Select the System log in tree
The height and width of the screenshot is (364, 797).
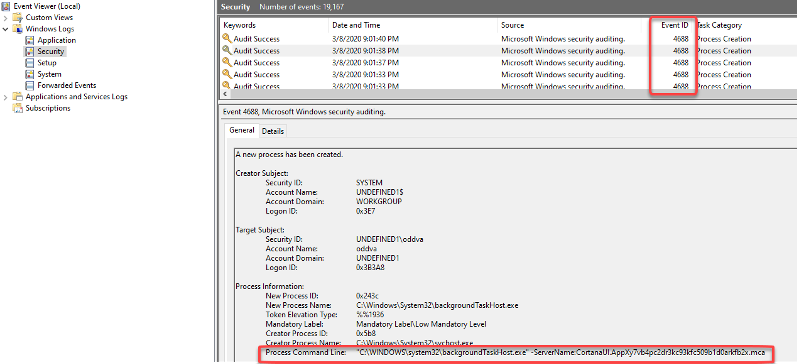[x=49, y=74]
